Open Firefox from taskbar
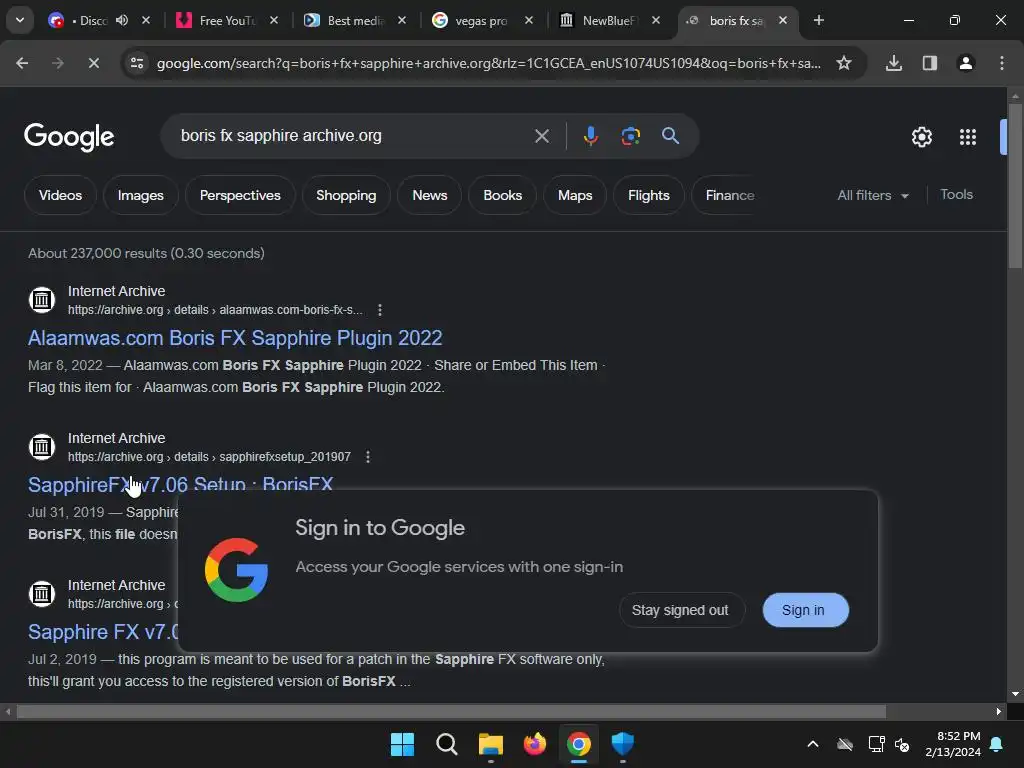Screen dimensions: 1024x768 (535, 744)
